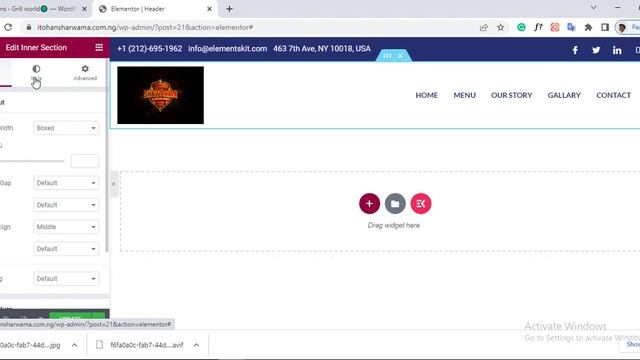Open the Grammarly extension icon
The height and width of the screenshot is (360, 640).
[x=521, y=27]
